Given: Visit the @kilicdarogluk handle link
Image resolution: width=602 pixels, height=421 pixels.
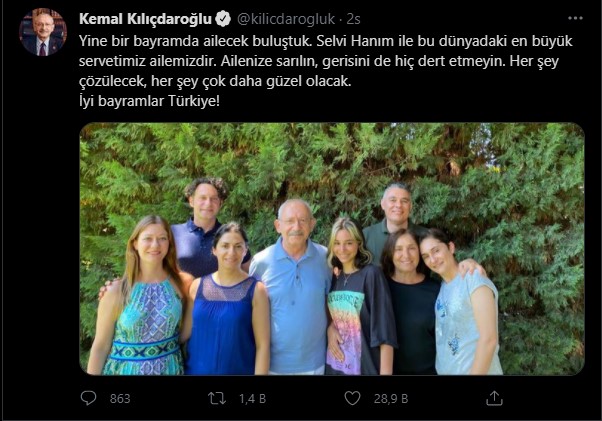Looking at the screenshot, I should (x=286, y=19).
